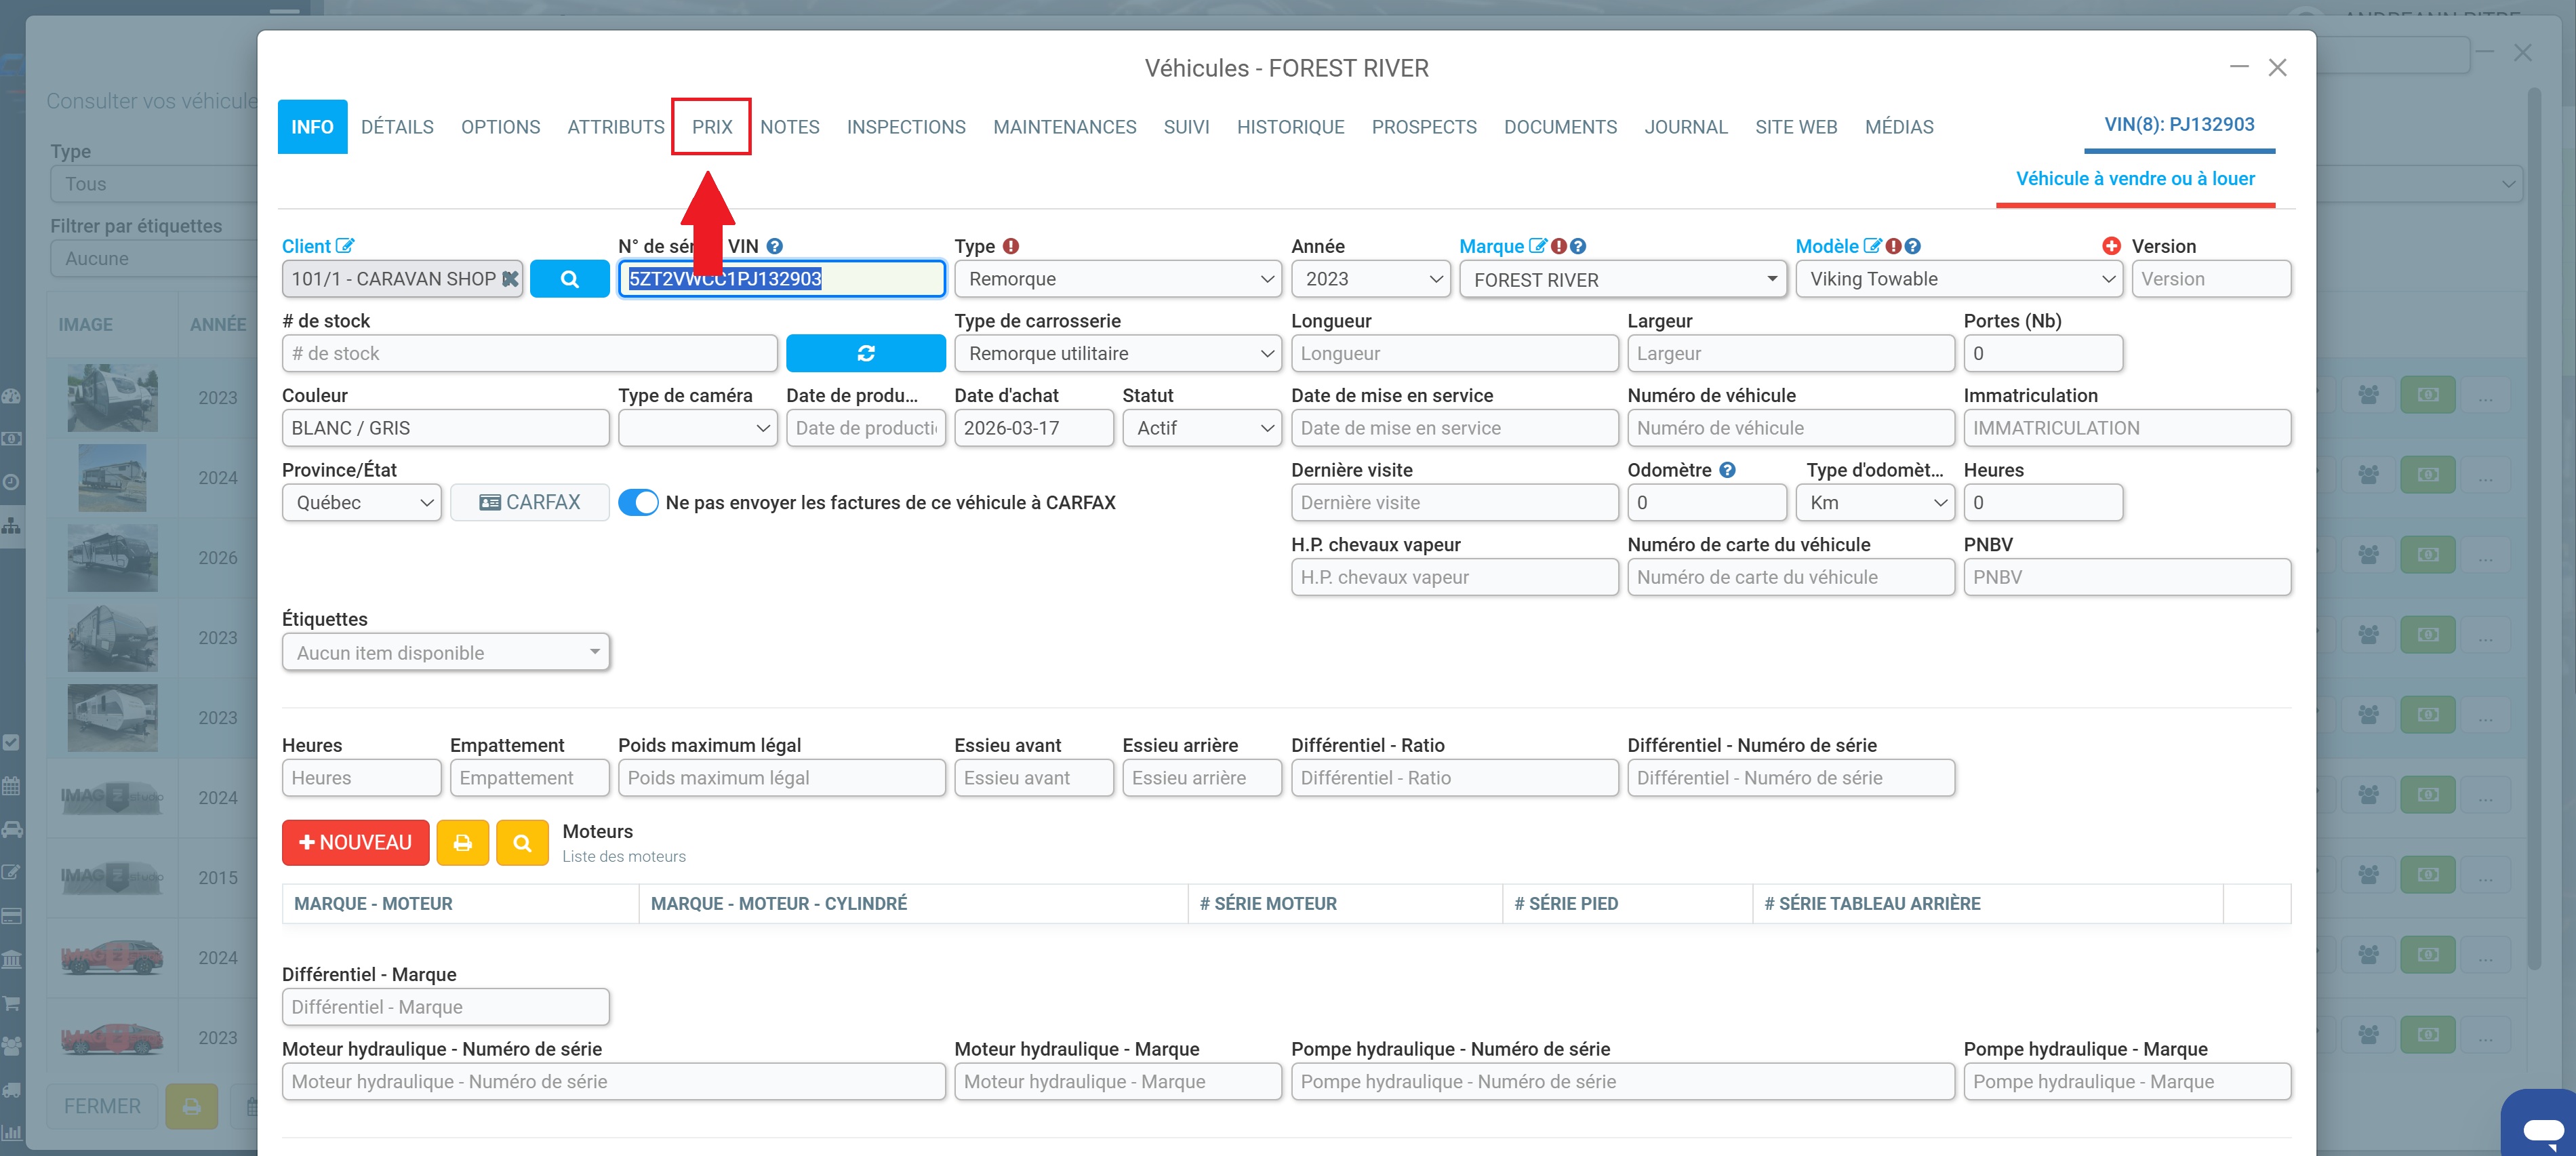Screen dimensions: 2576x1156
Task: Click the green money icon on the 2026 background row
Action: pyautogui.click(x=2428, y=555)
